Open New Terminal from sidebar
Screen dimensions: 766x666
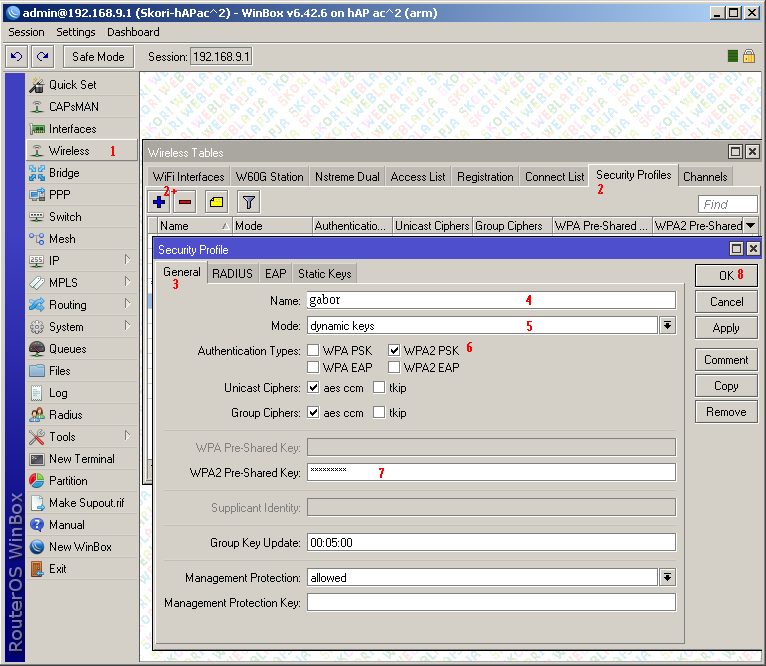pyautogui.click(x=81, y=459)
